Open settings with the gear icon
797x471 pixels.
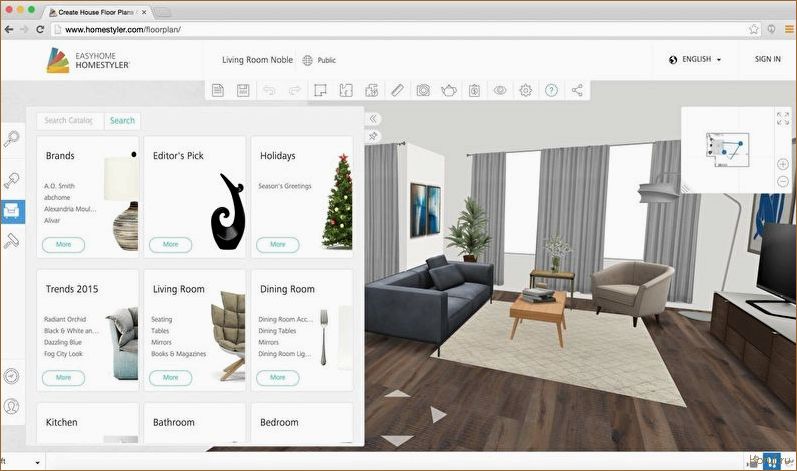526,90
